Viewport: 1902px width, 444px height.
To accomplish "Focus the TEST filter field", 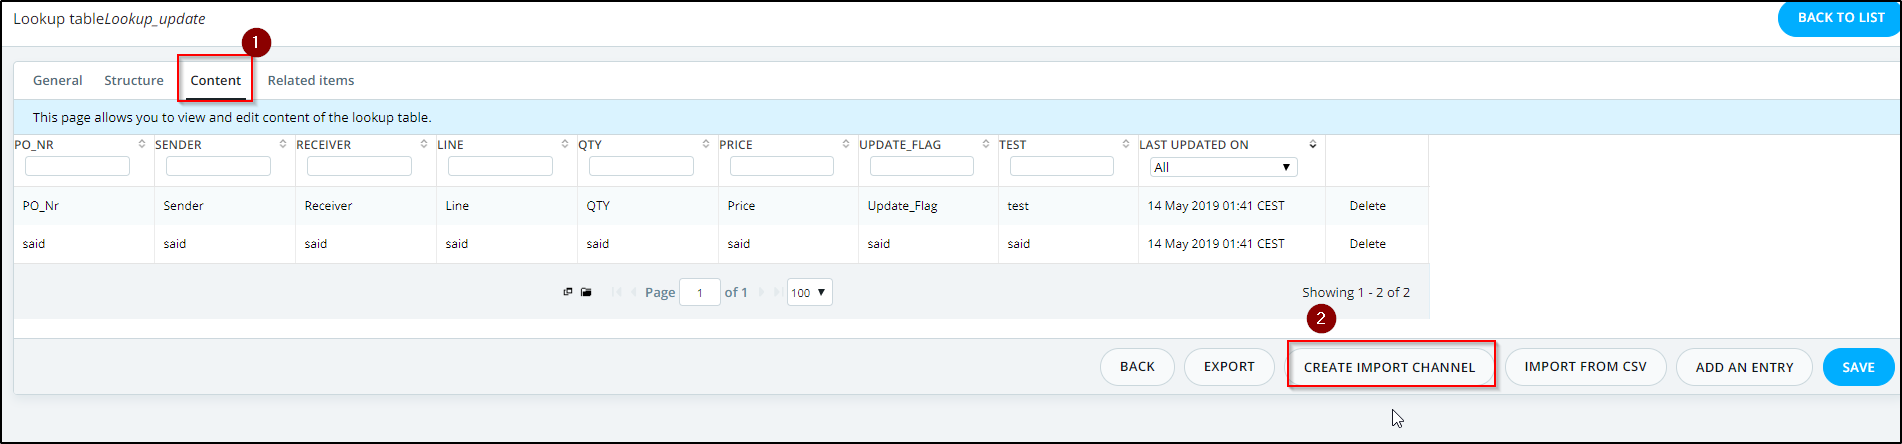I will 1061,166.
